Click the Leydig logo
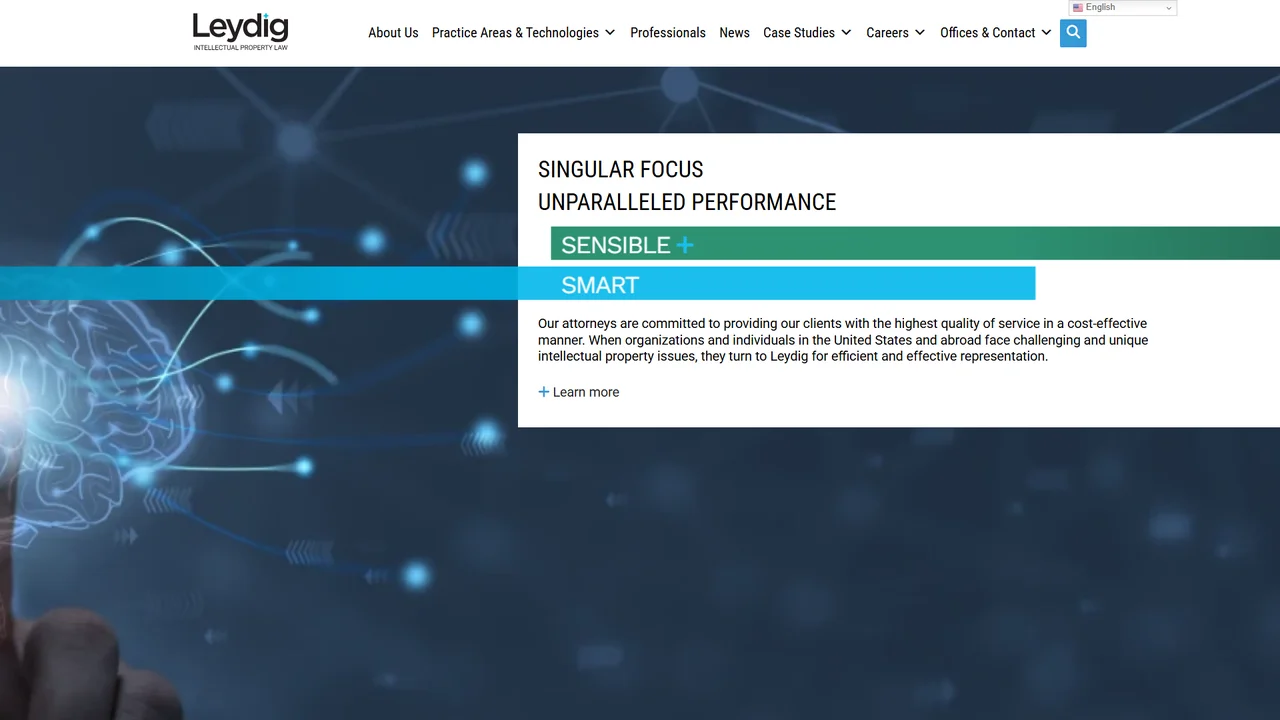The height and width of the screenshot is (720, 1280). click(240, 32)
